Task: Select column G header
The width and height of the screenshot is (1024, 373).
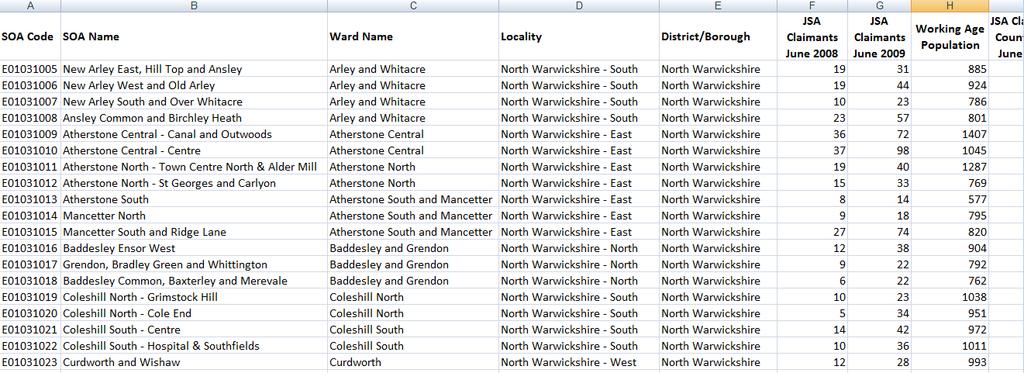Action: click(x=879, y=6)
